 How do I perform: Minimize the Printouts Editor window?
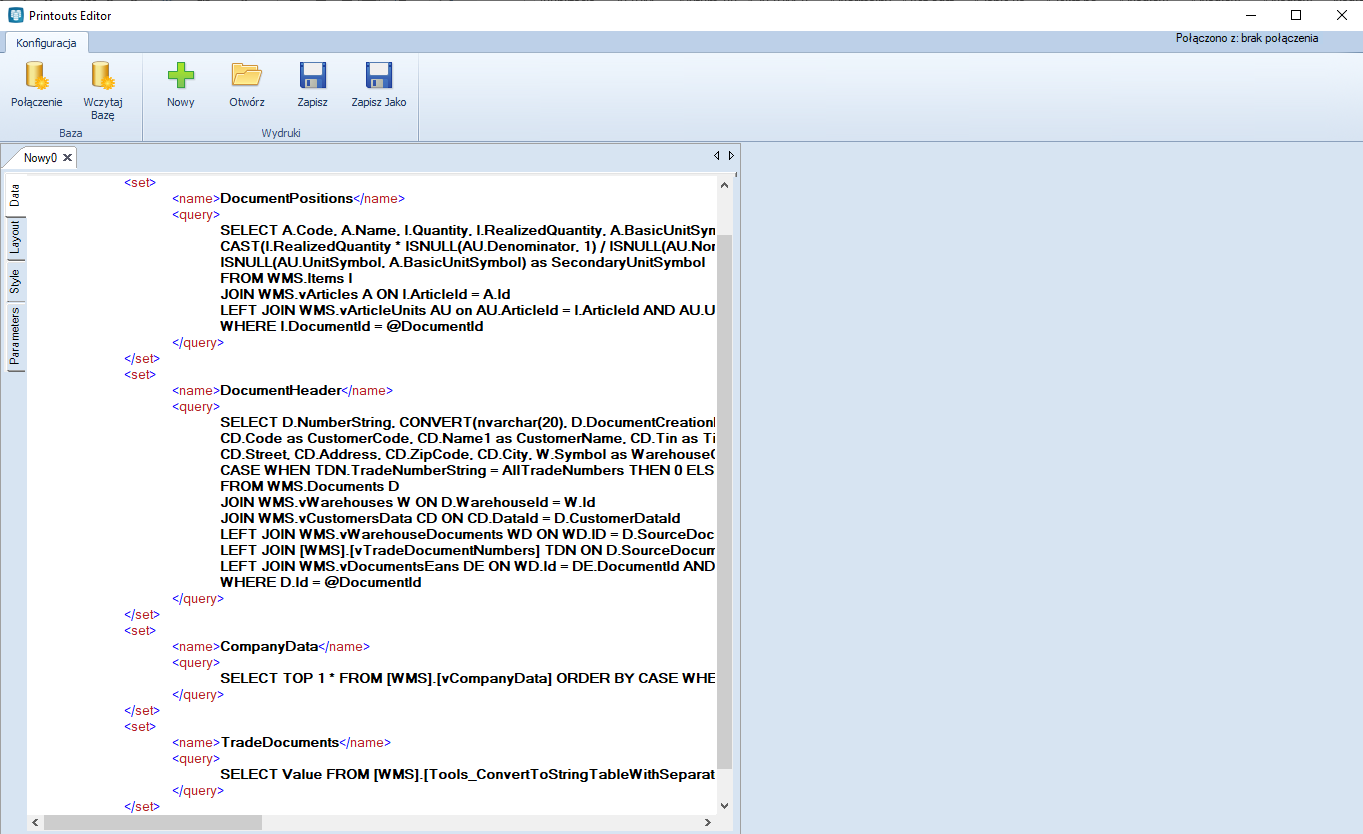coord(1250,15)
